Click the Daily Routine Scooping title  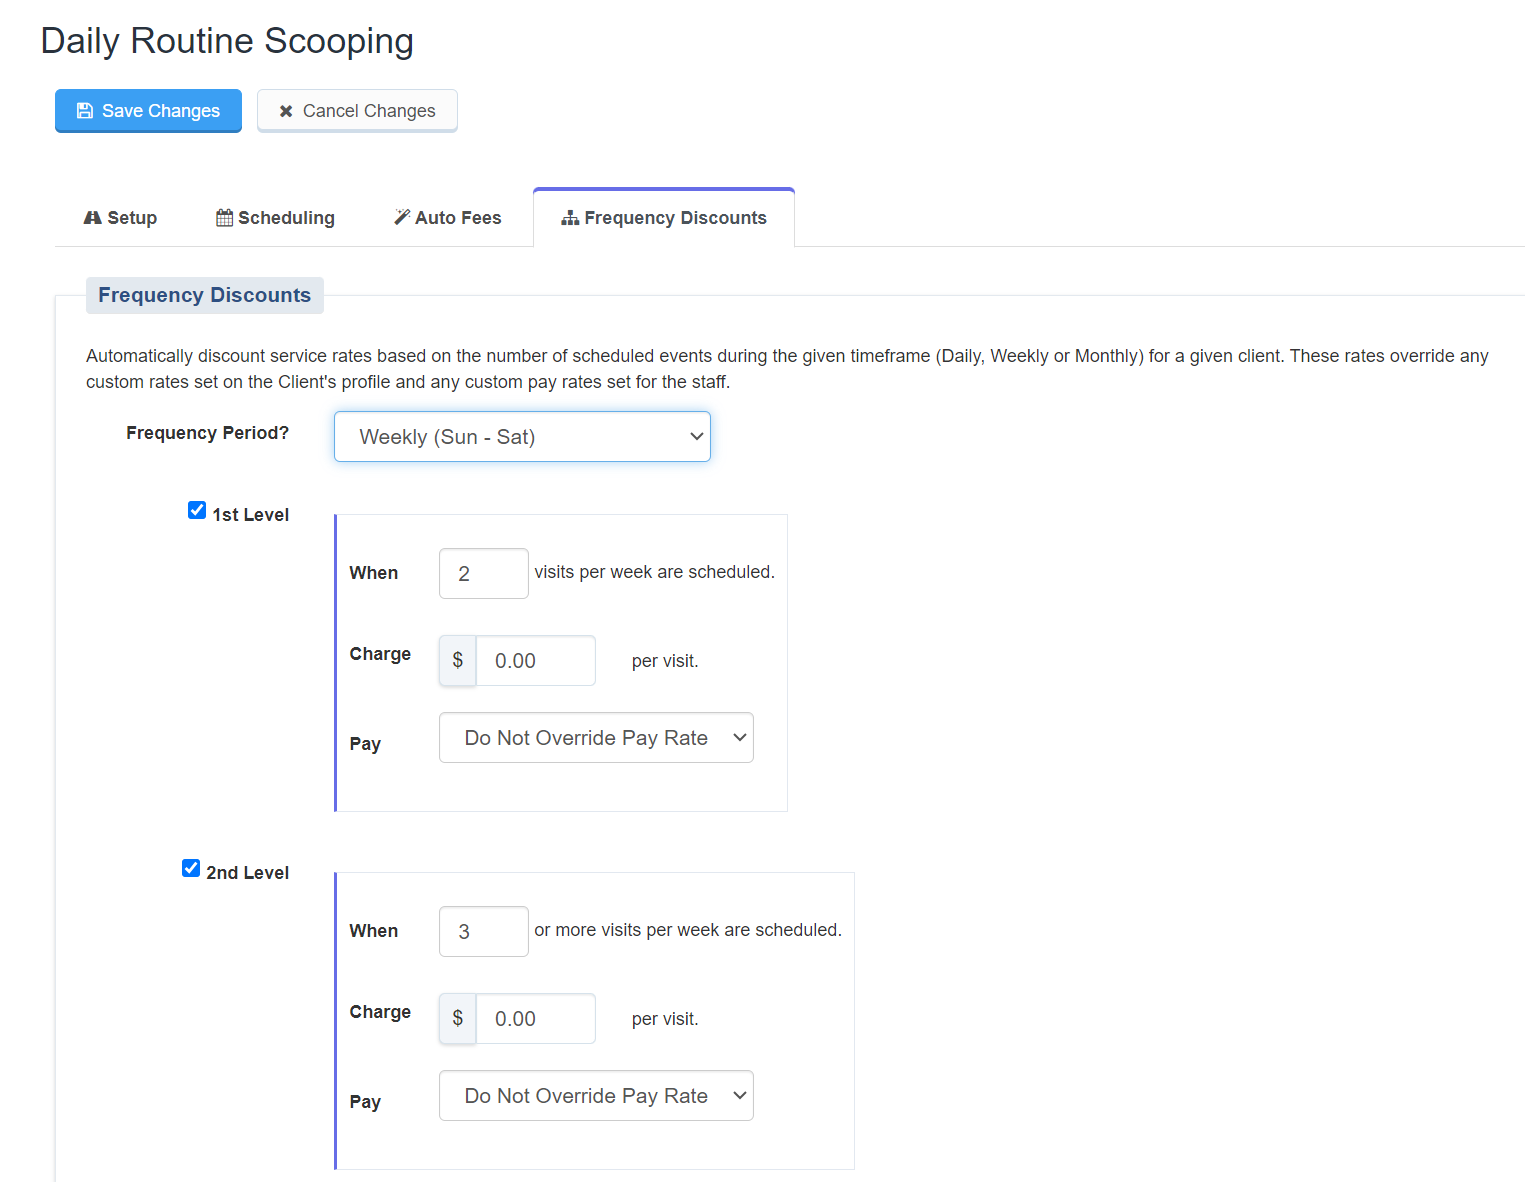(x=227, y=41)
